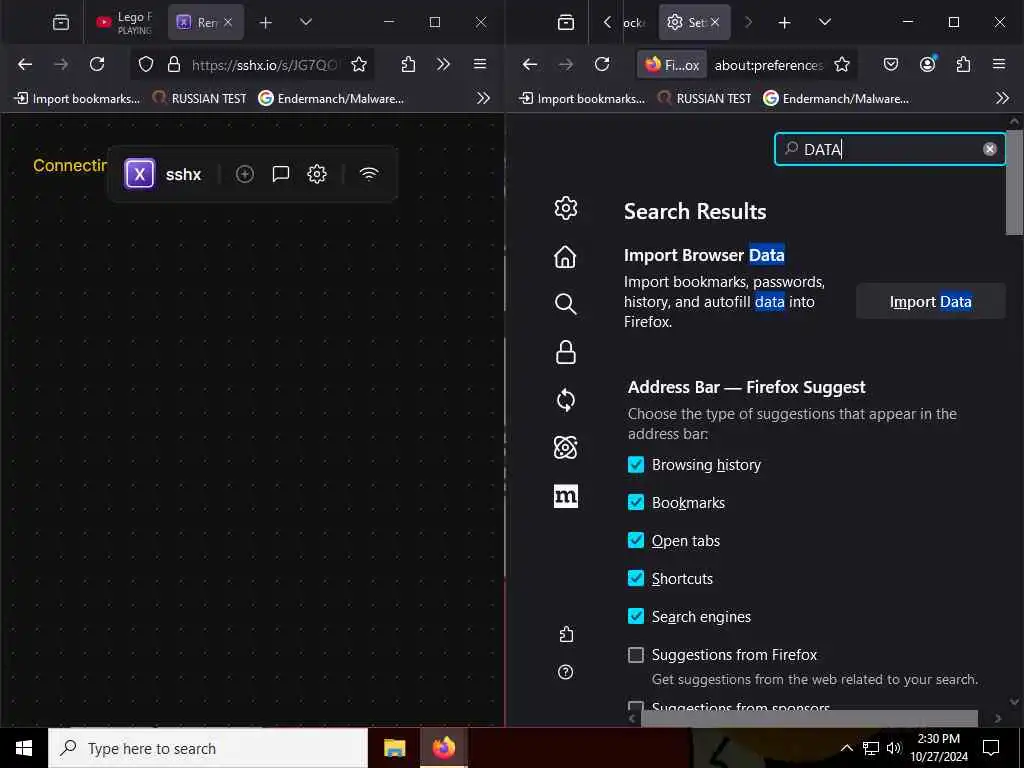This screenshot has height=768, width=1024.
Task: Open extensions icon in left window toolbar
Action: tap(408, 64)
